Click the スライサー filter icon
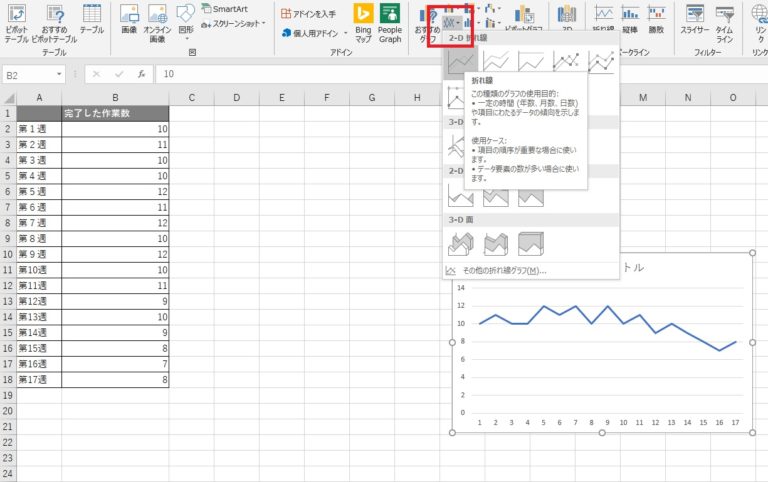Screen dimensions: 768x482 pyautogui.click(x=695, y=20)
